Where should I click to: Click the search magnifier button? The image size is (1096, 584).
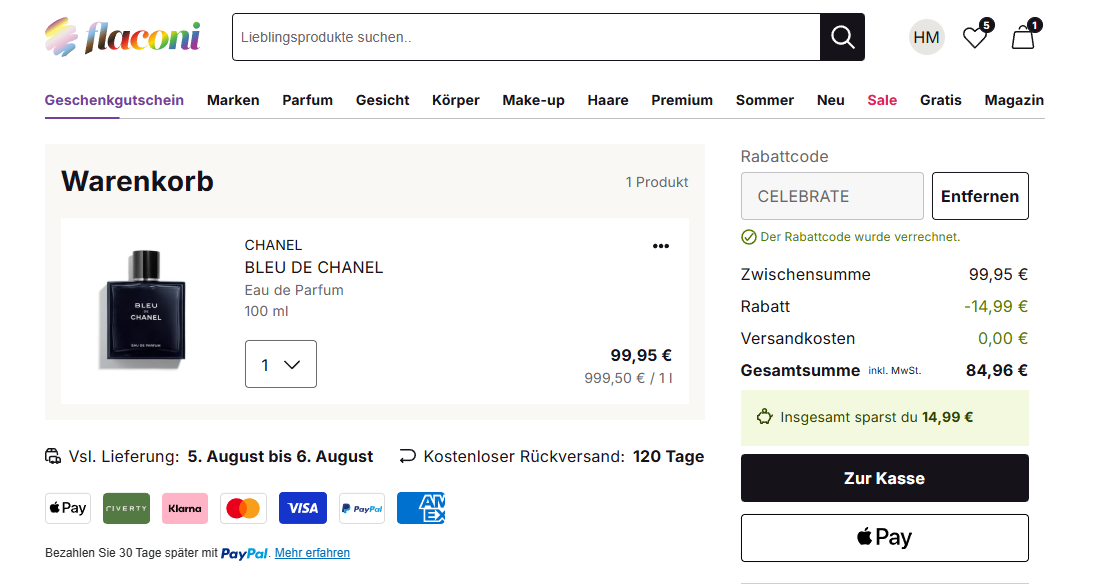(x=842, y=37)
